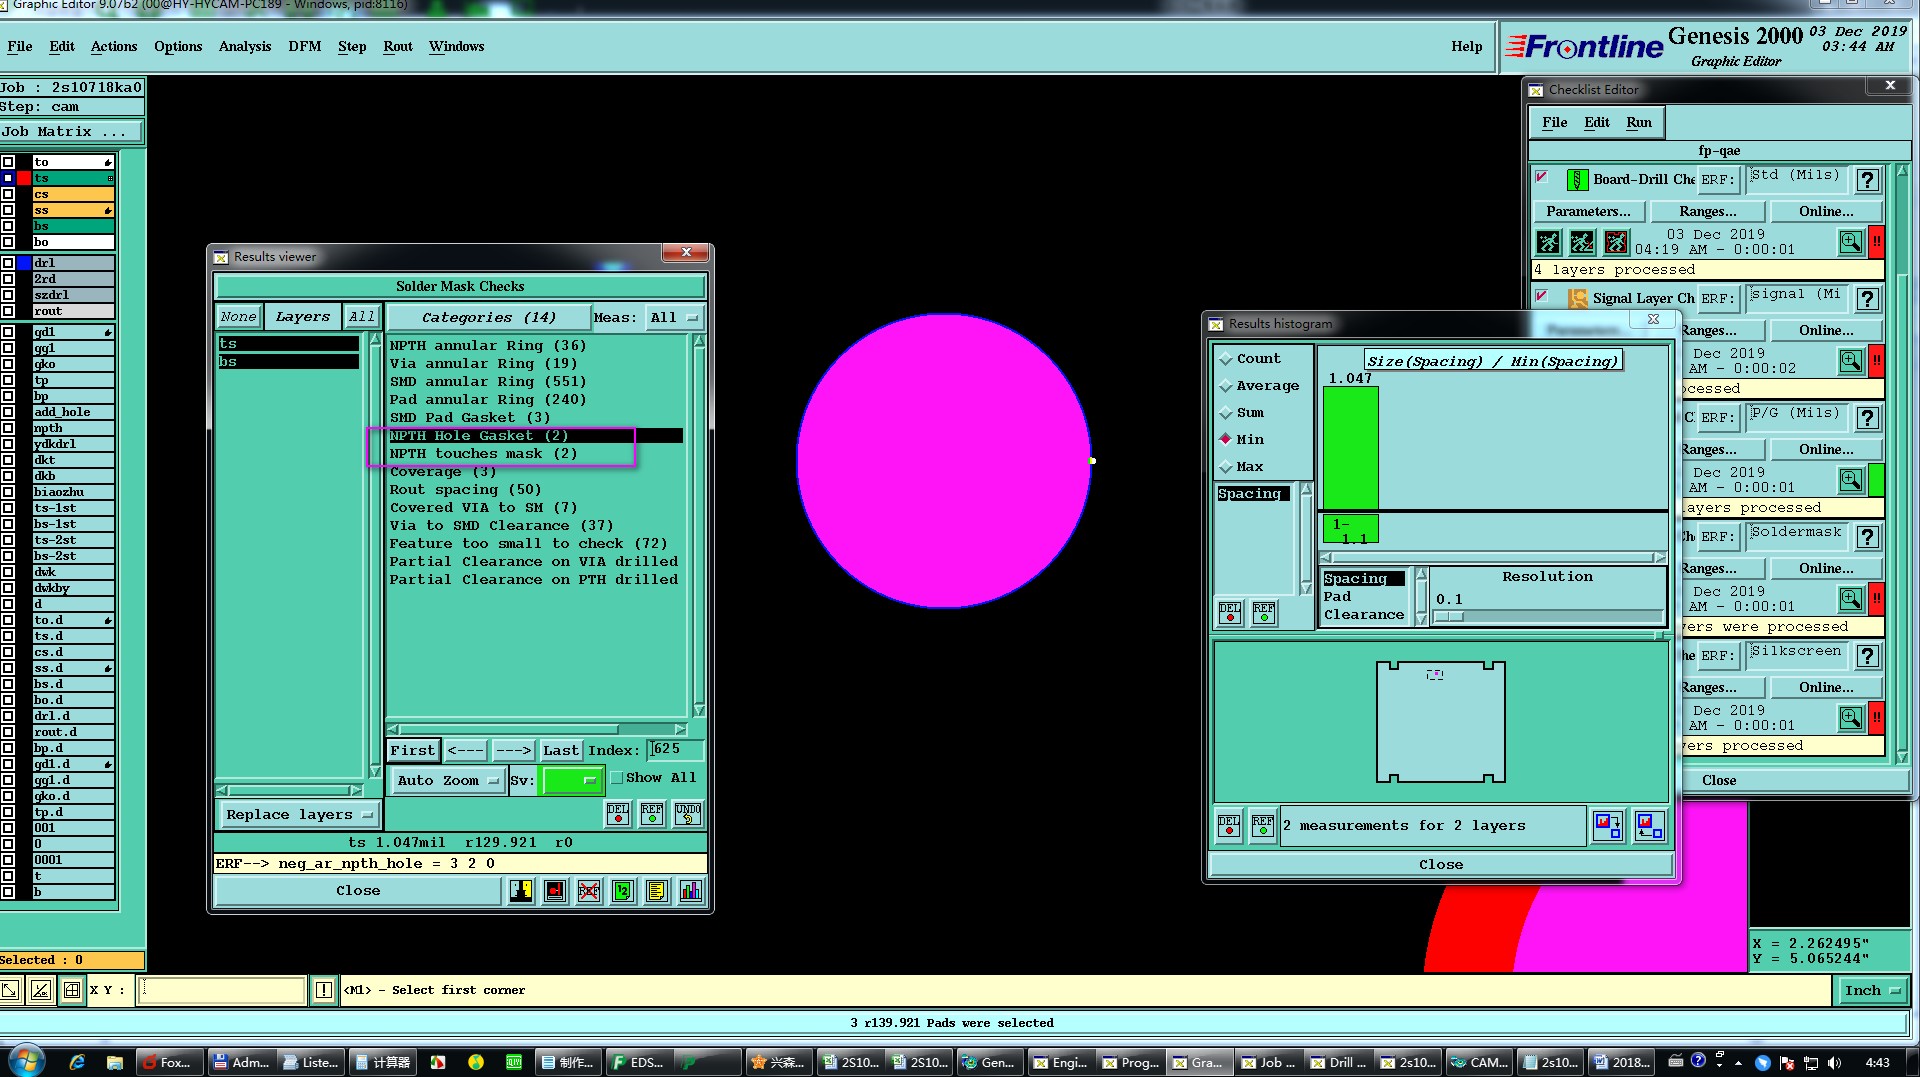
Task: Click the green 1-1.1 range swatch
Action: (1350, 529)
